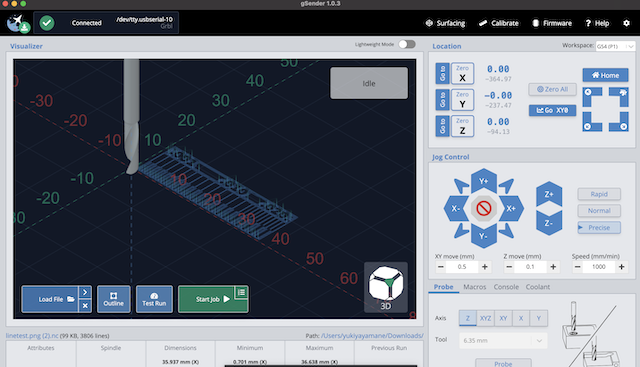This screenshot has width=640, height=367.
Task: Jog diagonally X- Y+ arrow
Action: pyautogui.click(x=462, y=186)
